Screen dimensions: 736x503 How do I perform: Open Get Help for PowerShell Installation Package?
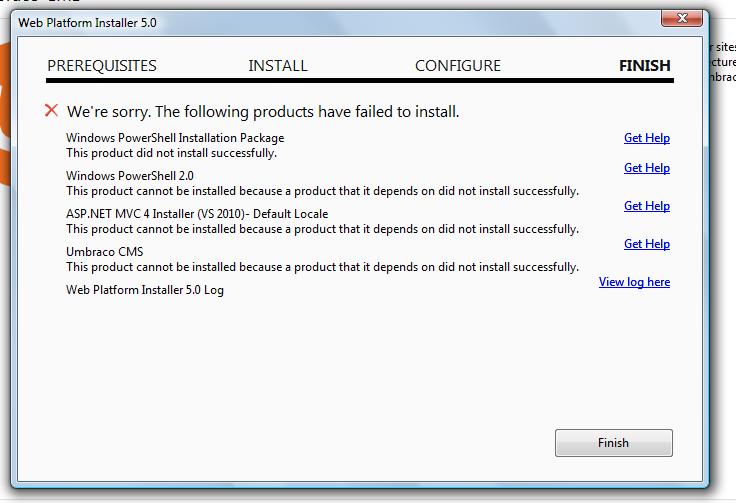tap(646, 138)
